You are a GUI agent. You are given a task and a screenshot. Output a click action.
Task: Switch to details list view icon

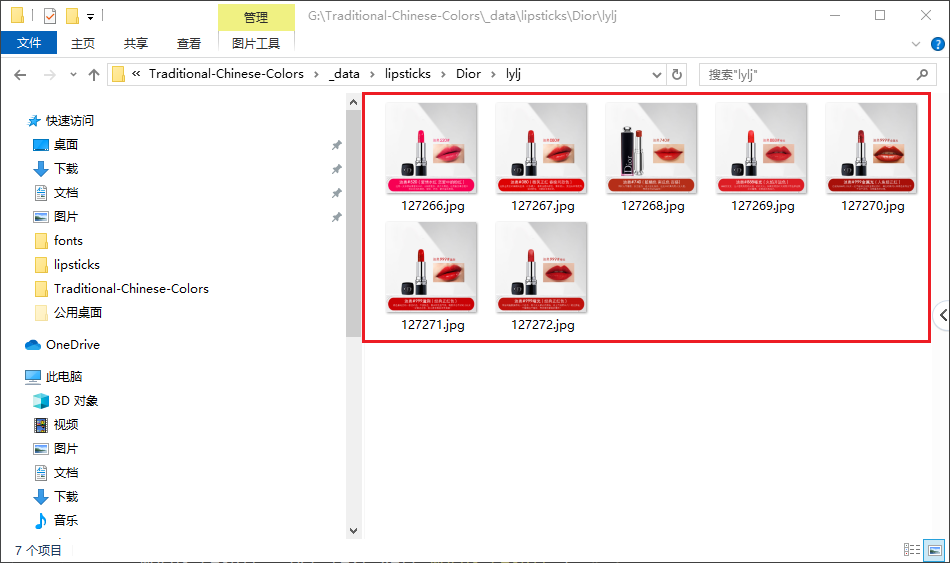911,550
